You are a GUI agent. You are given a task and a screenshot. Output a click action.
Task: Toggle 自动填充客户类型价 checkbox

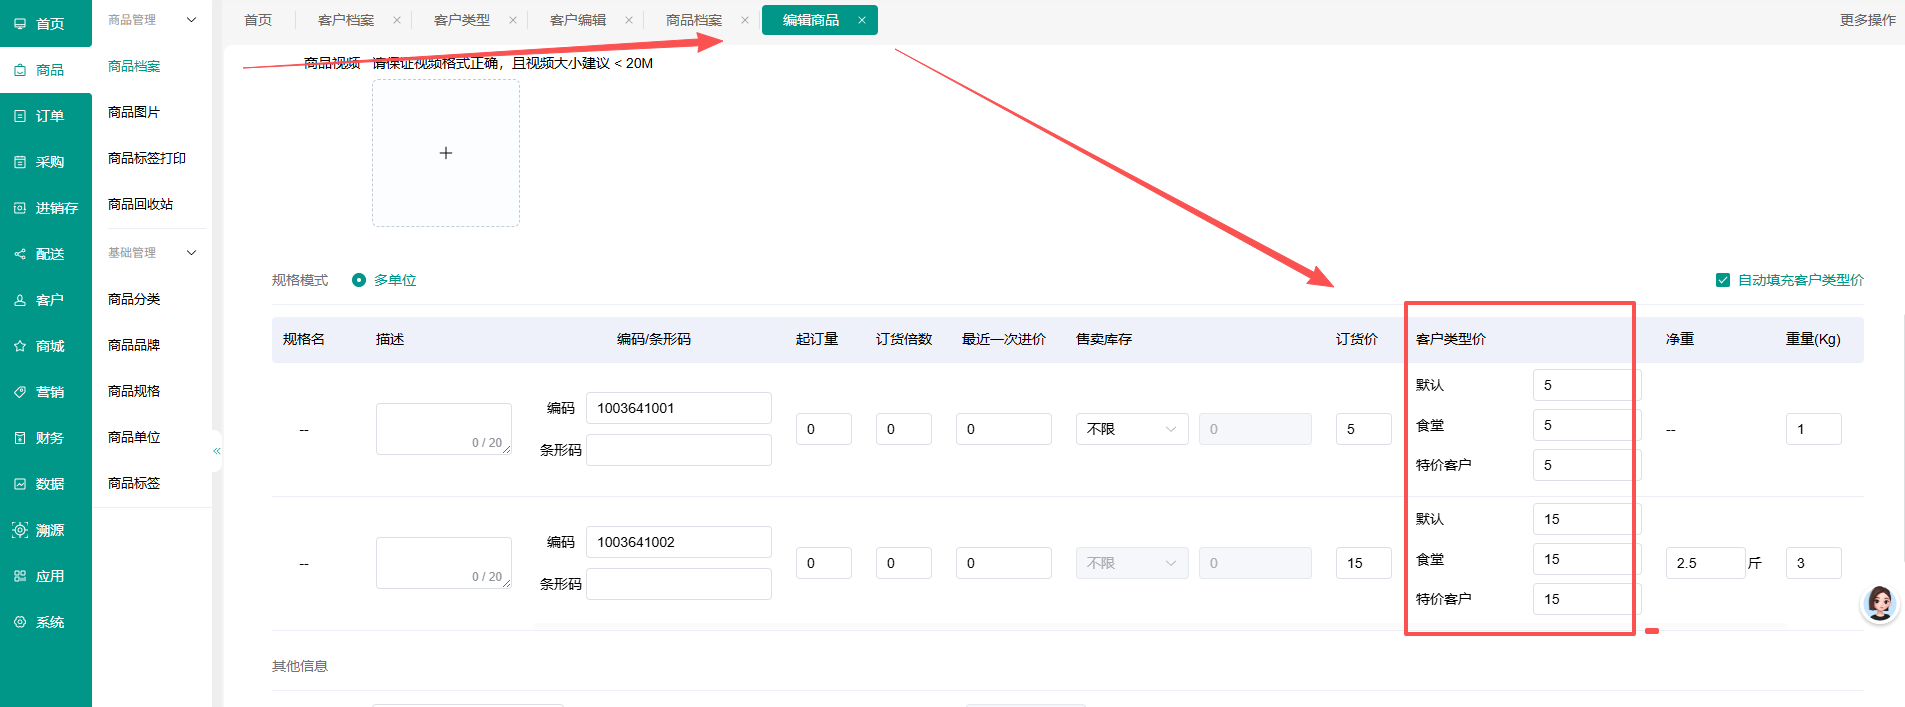tap(1723, 280)
